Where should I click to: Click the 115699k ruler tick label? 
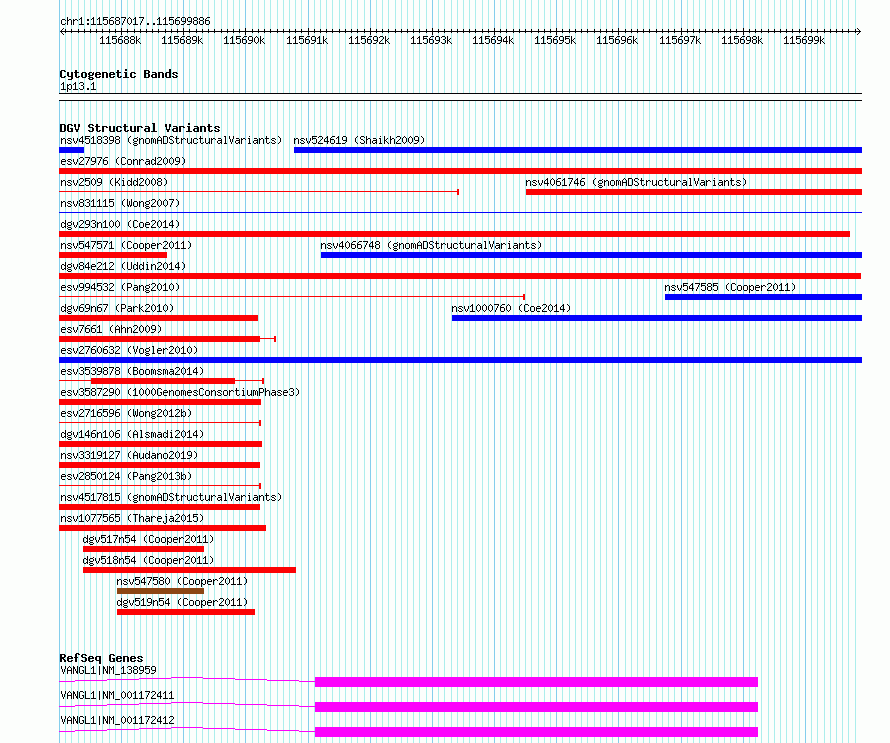(x=804, y=40)
